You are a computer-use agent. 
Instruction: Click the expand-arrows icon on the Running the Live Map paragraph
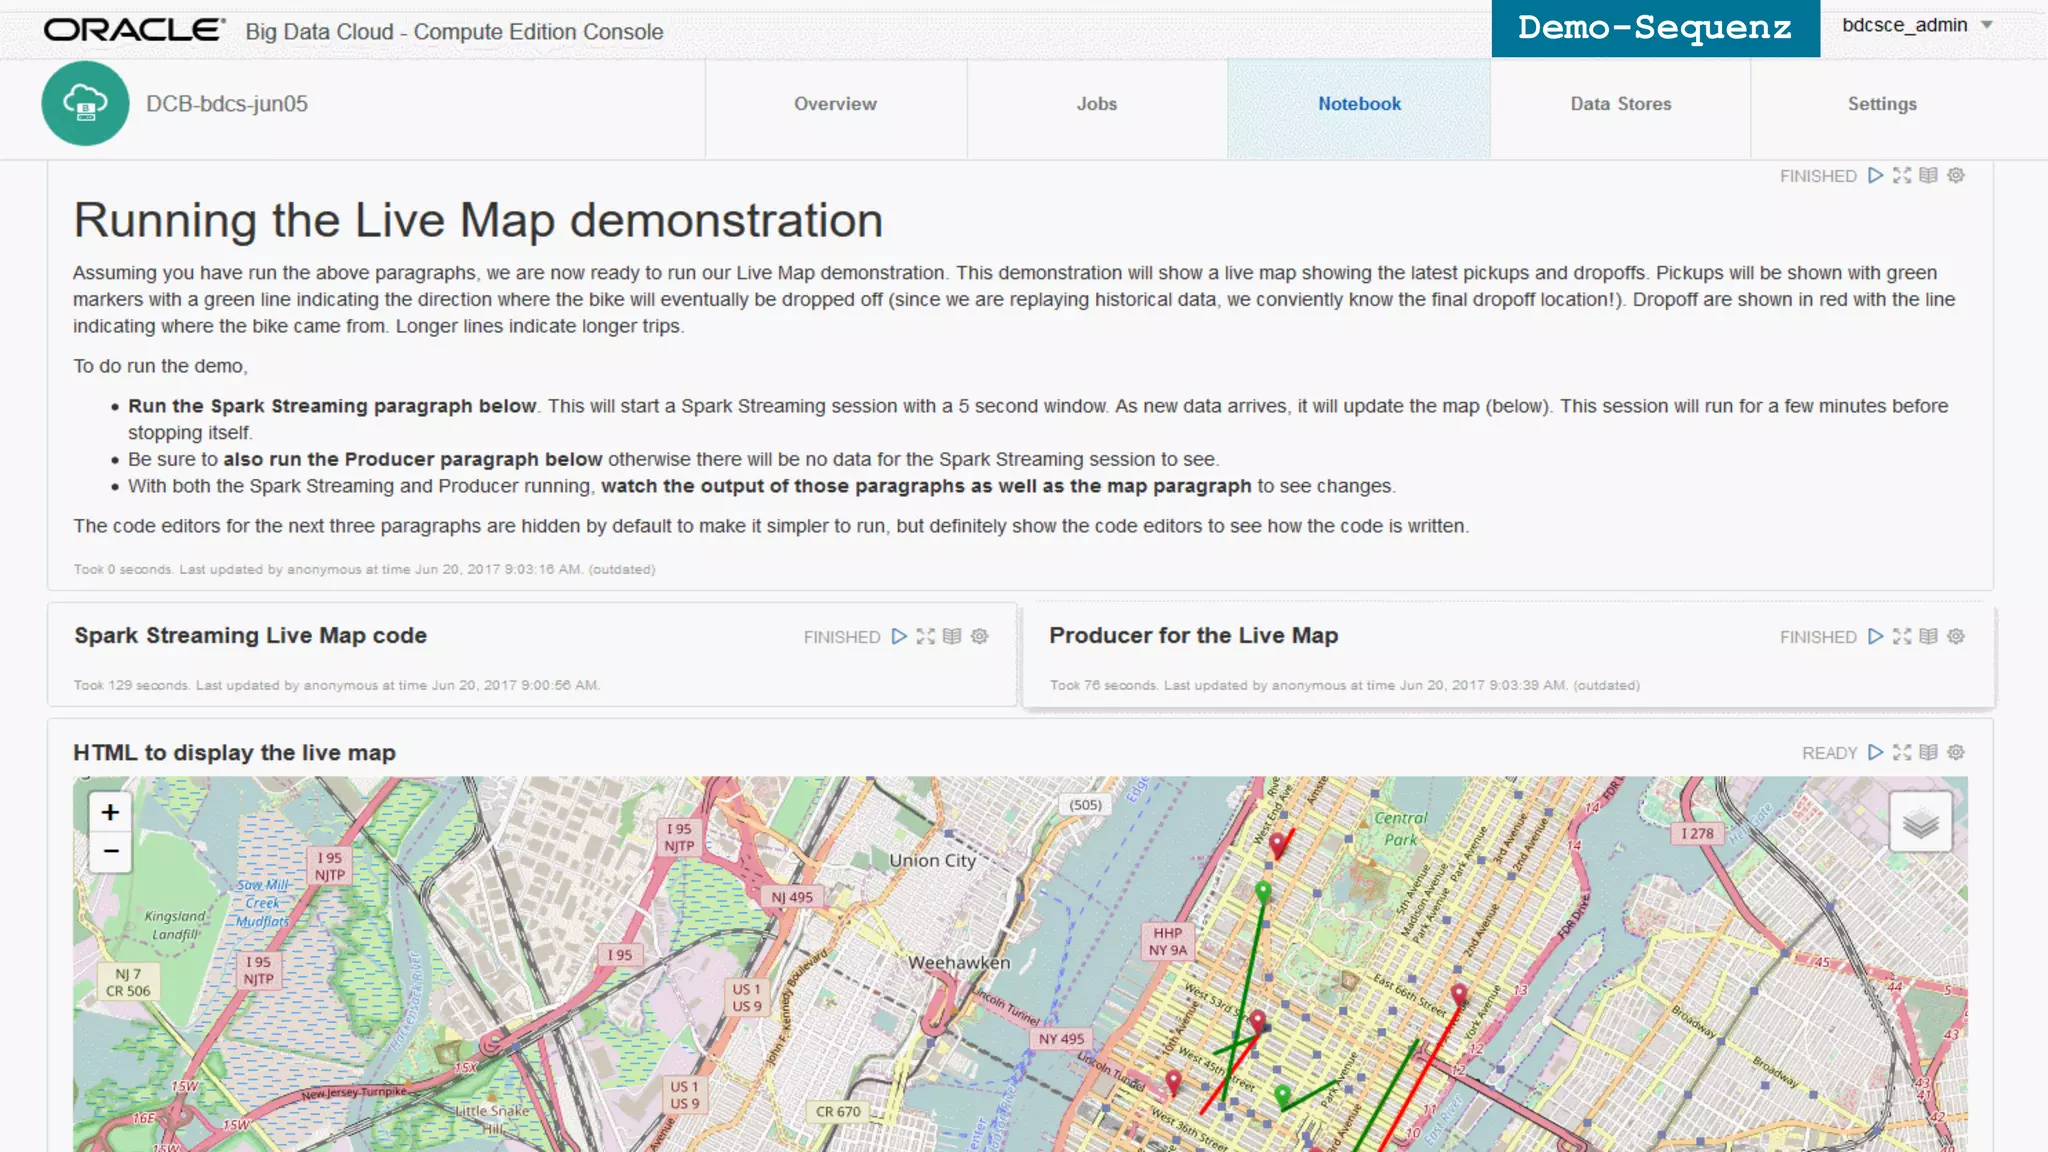point(1902,176)
